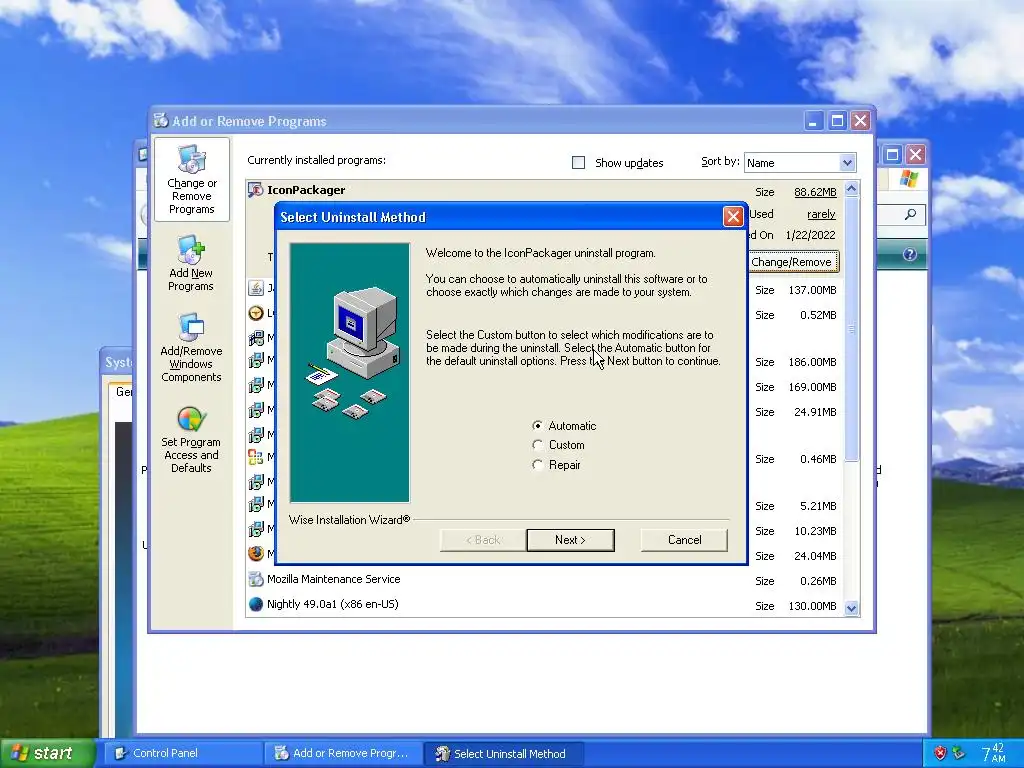Click the Nightly globe icon
Screen dimensions: 1024x768
tap(256, 604)
